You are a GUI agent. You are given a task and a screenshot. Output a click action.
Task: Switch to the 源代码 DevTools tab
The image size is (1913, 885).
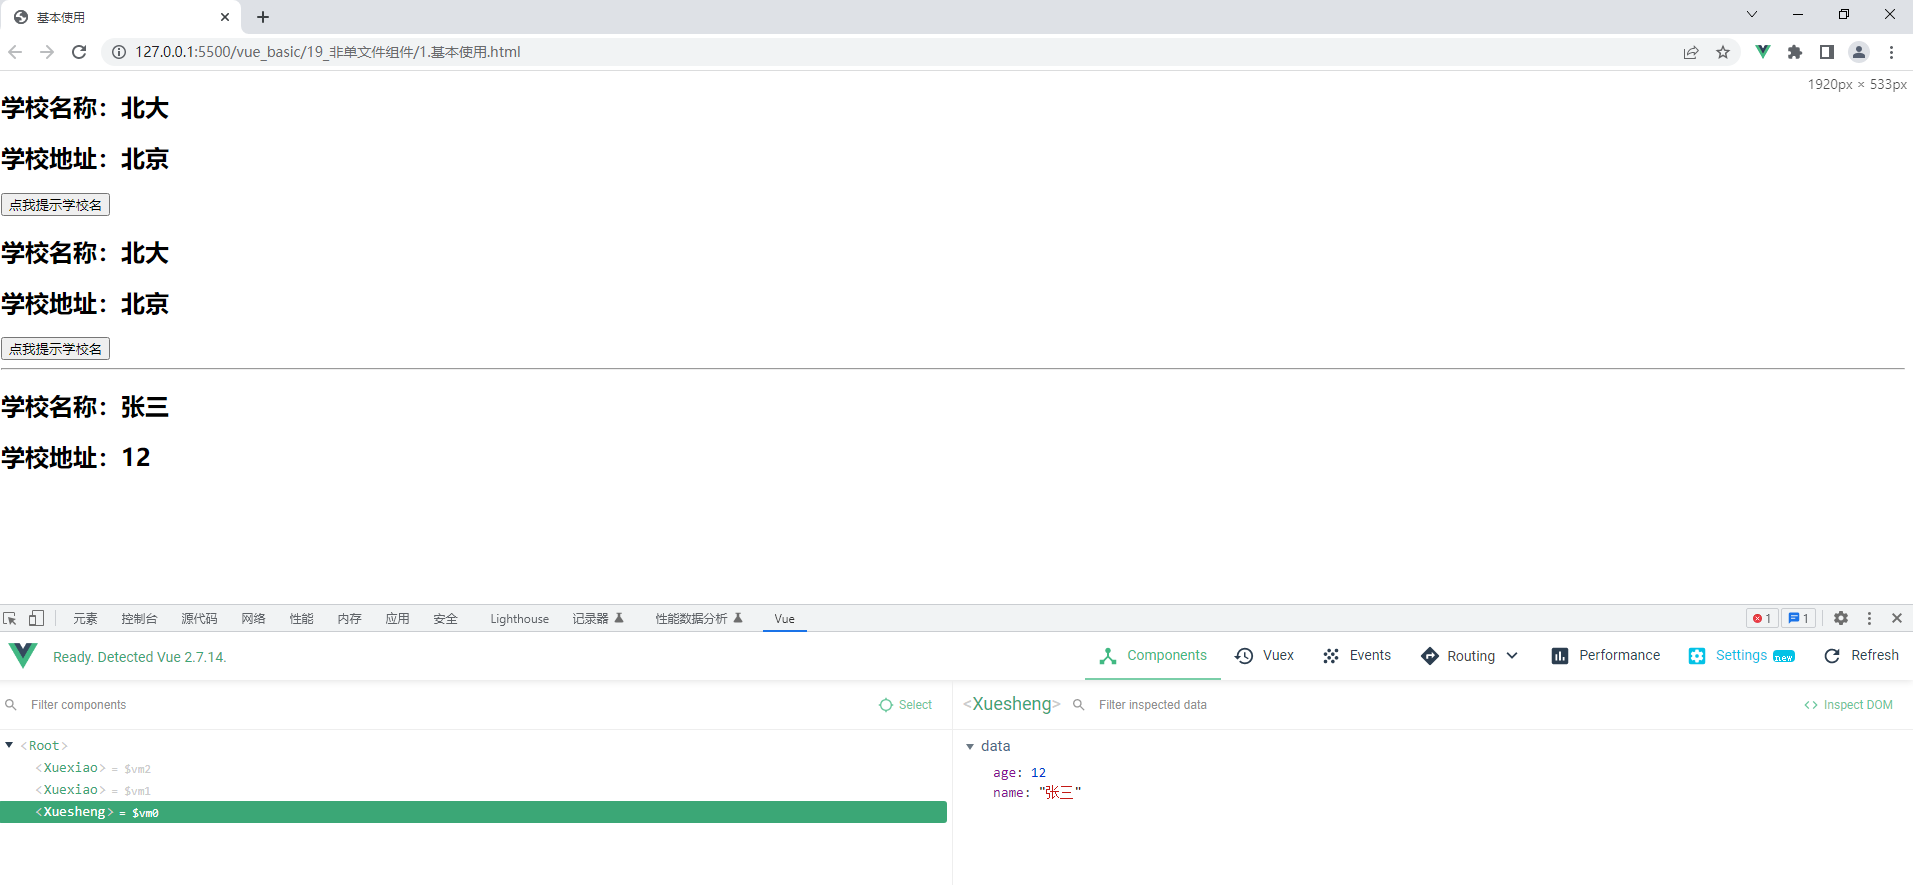coord(199,619)
